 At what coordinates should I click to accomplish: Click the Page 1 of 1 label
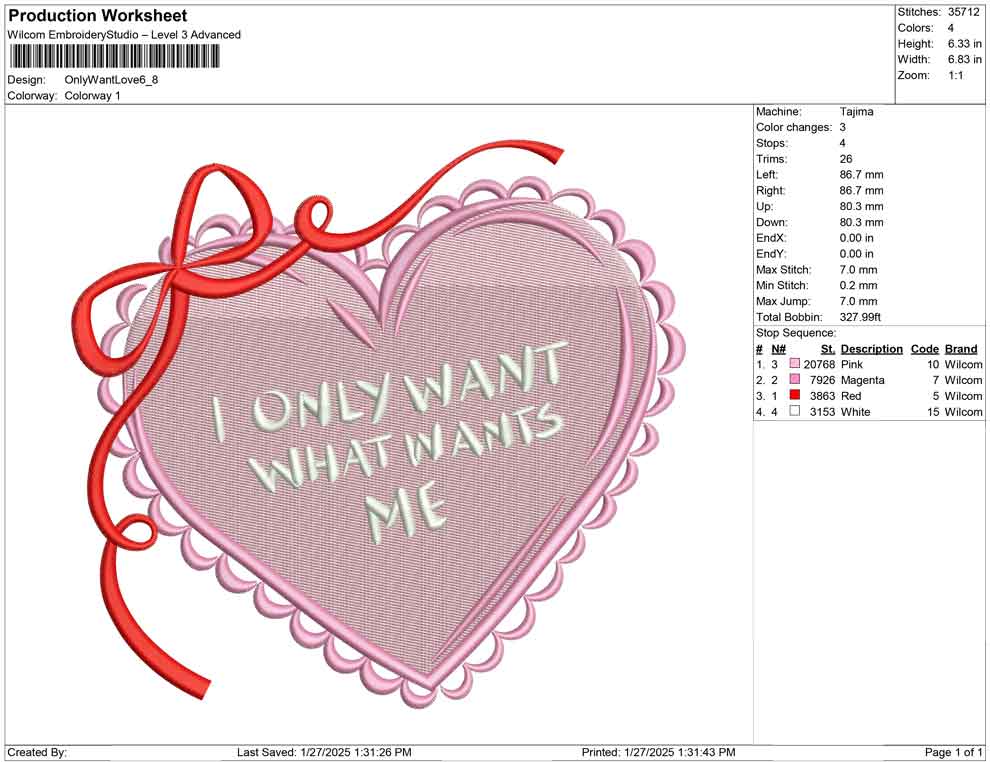[x=951, y=751]
